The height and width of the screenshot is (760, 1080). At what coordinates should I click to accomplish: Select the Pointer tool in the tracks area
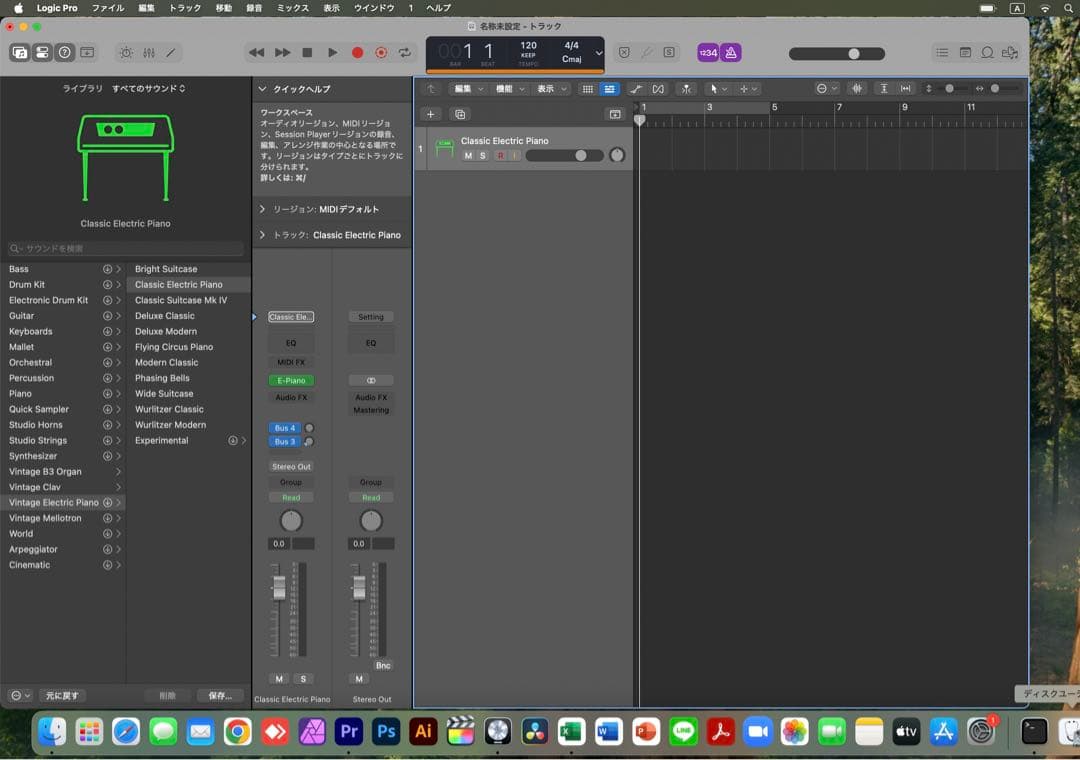point(712,89)
